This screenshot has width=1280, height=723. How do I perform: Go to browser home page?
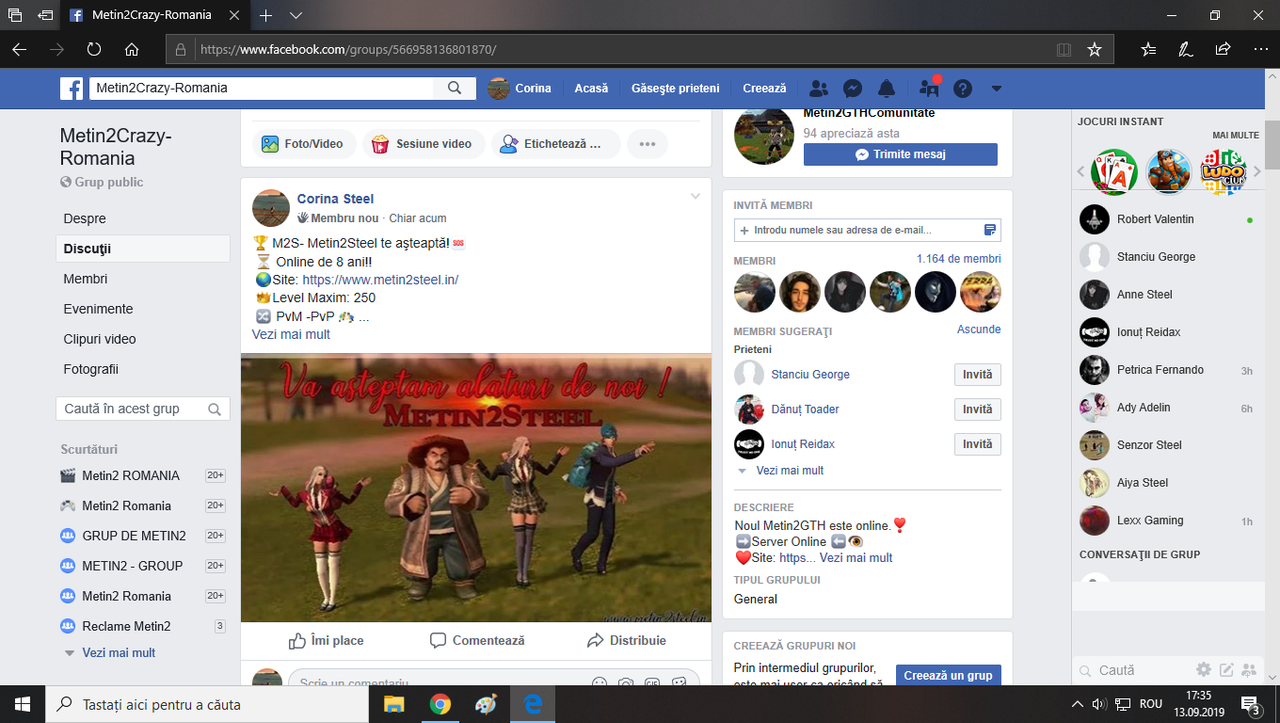[132, 49]
